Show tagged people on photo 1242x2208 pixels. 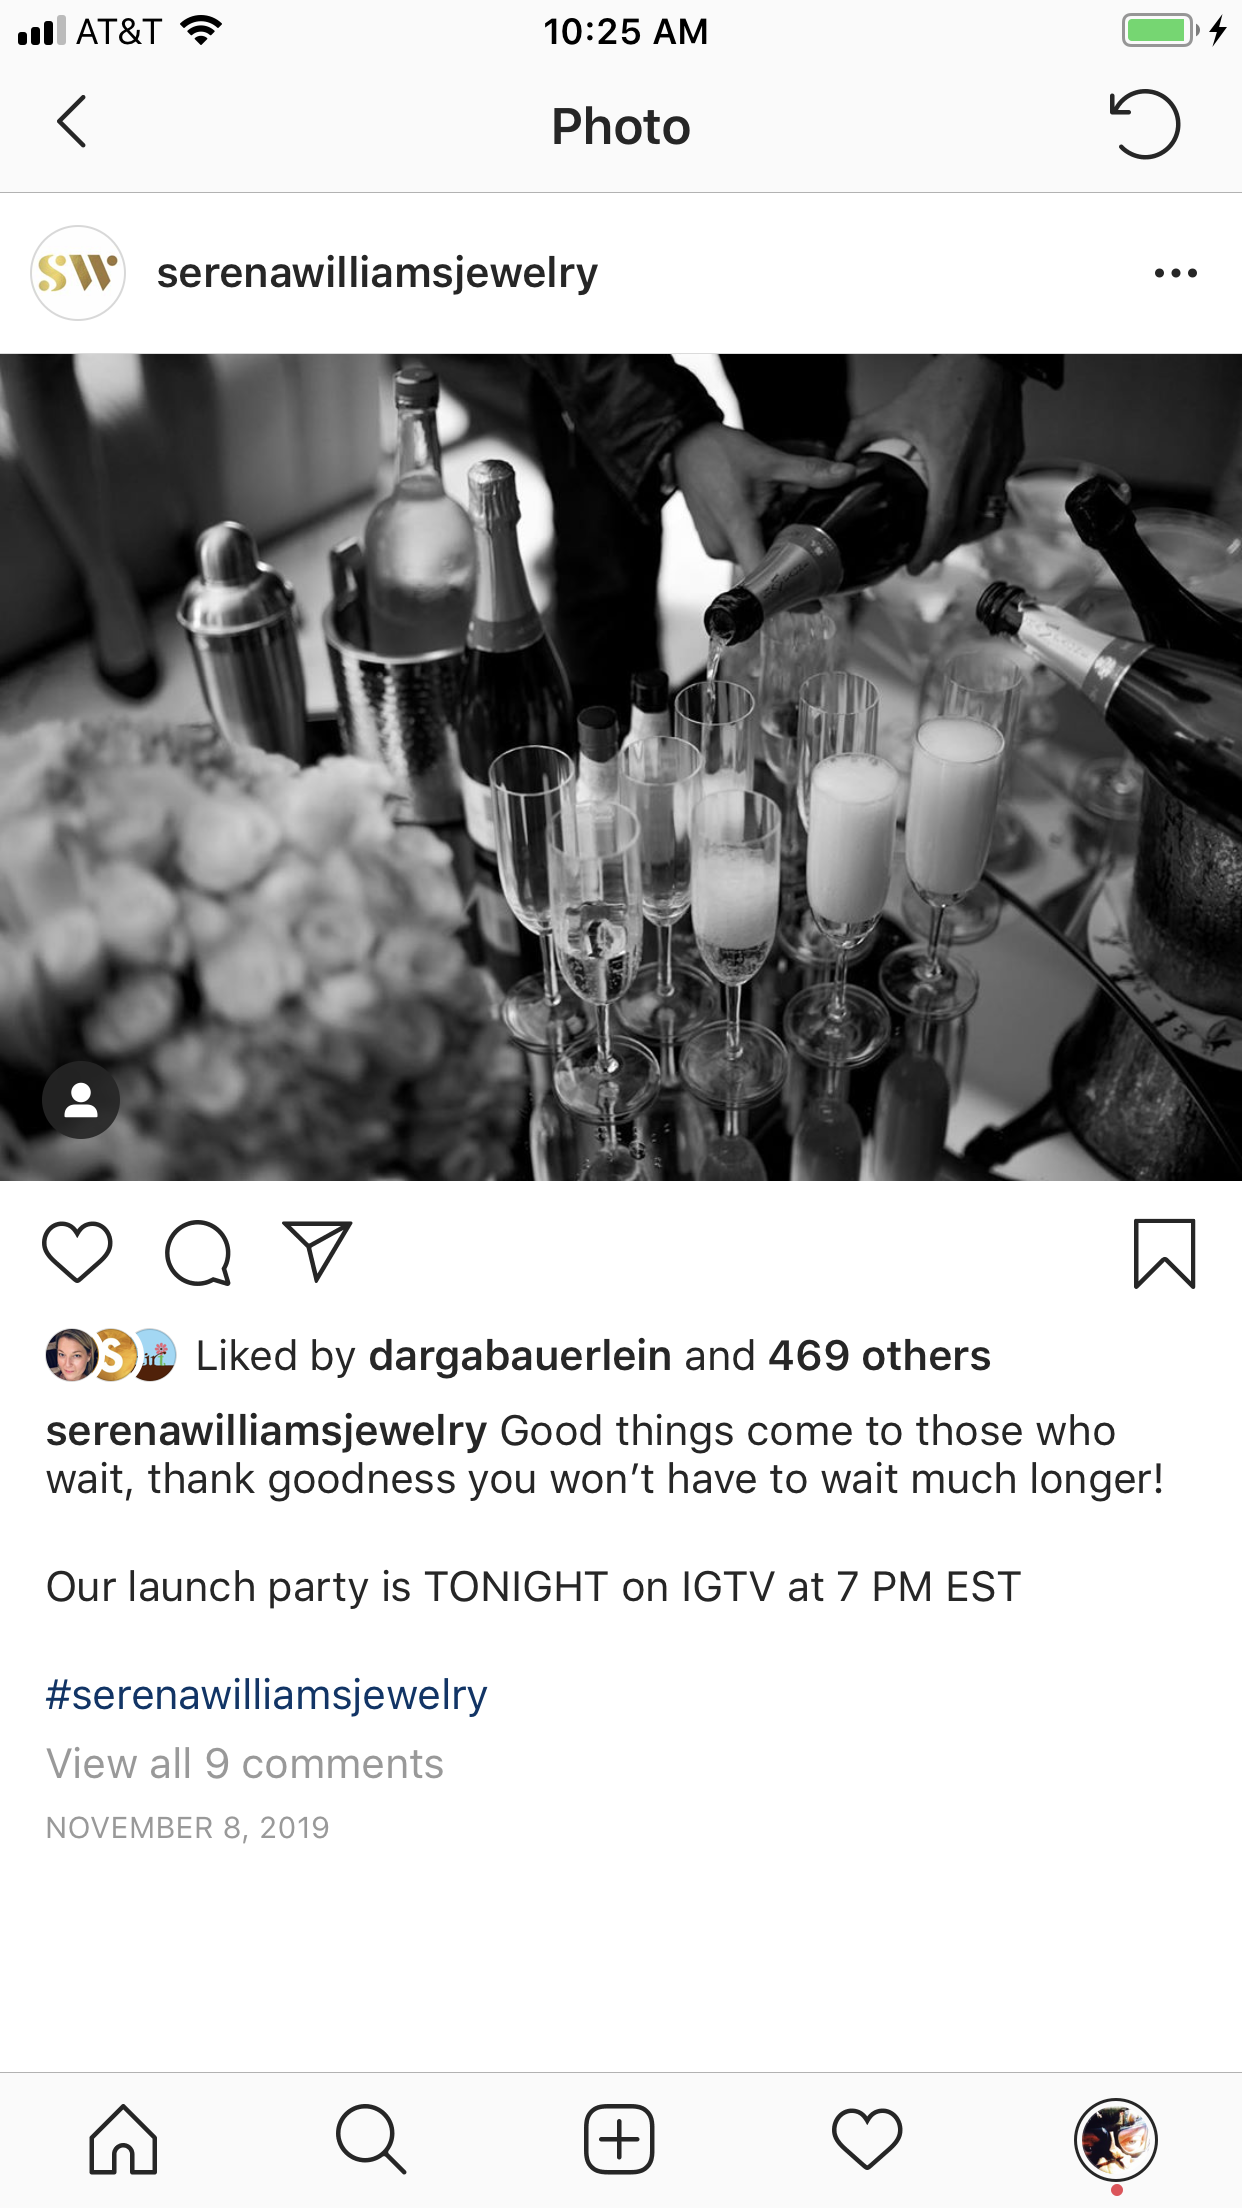click(x=81, y=1100)
